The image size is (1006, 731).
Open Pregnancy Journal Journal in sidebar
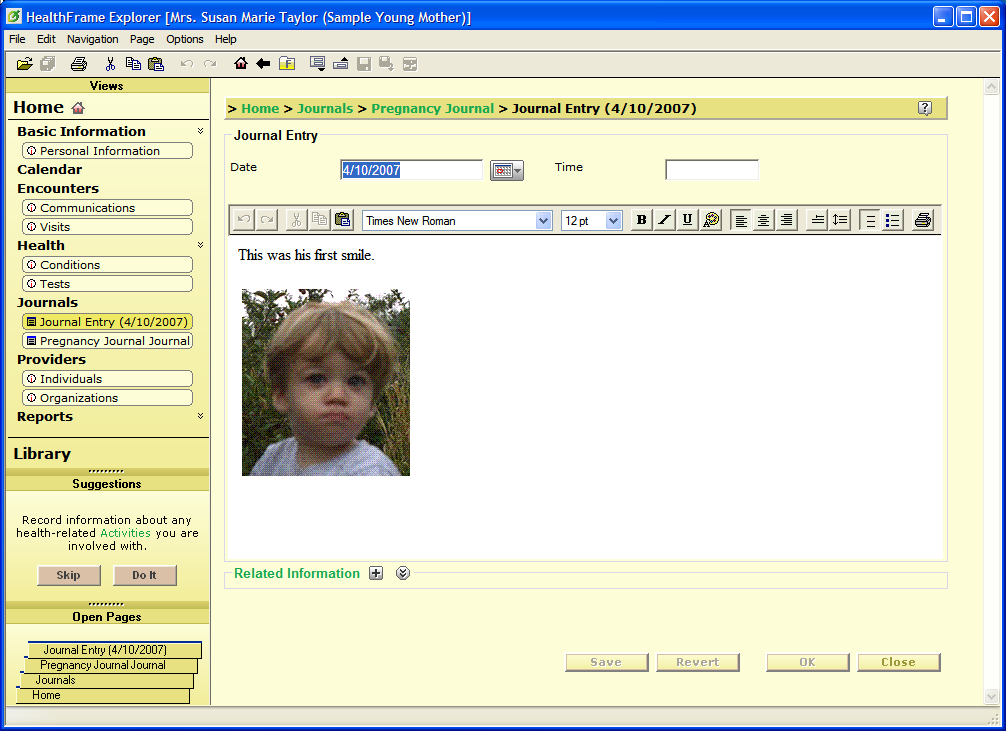(107, 341)
